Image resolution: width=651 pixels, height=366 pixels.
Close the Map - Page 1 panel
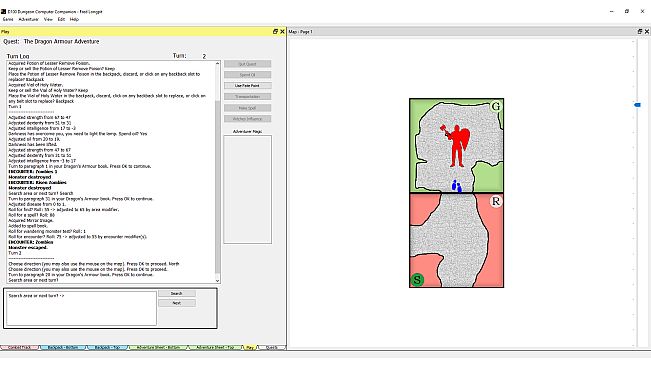pos(646,32)
